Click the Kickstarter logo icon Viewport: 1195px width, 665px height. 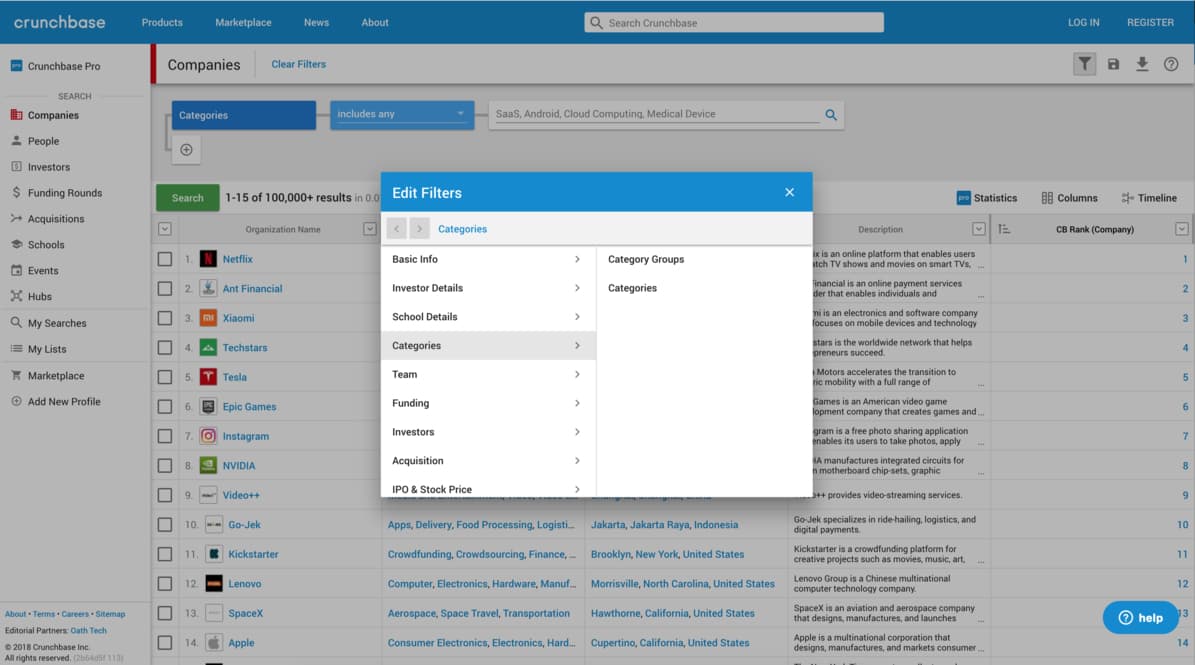point(214,554)
